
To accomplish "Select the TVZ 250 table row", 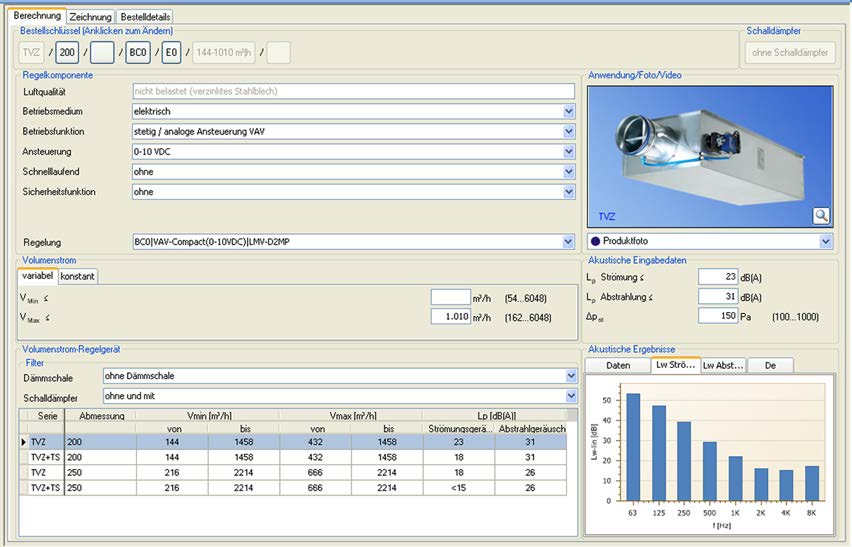I will click(x=293, y=473).
